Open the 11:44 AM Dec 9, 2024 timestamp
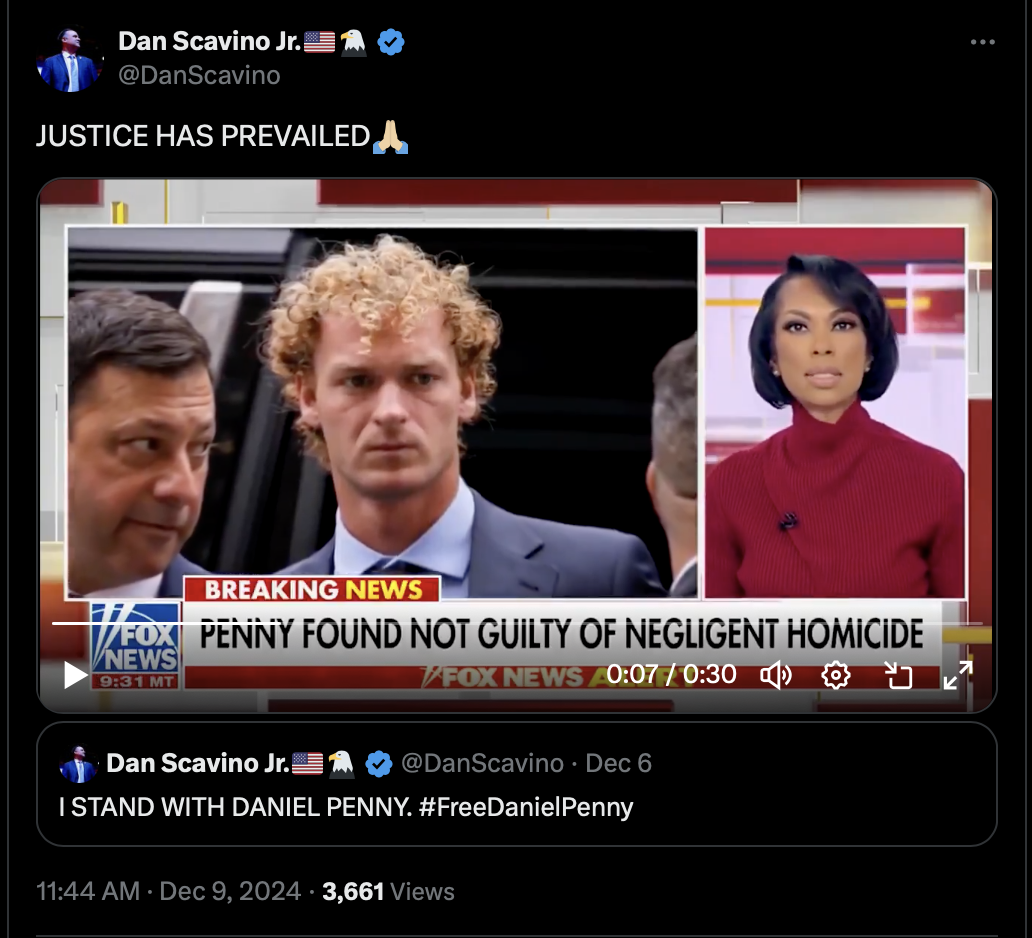This screenshot has height=938, width=1032. pos(168,891)
